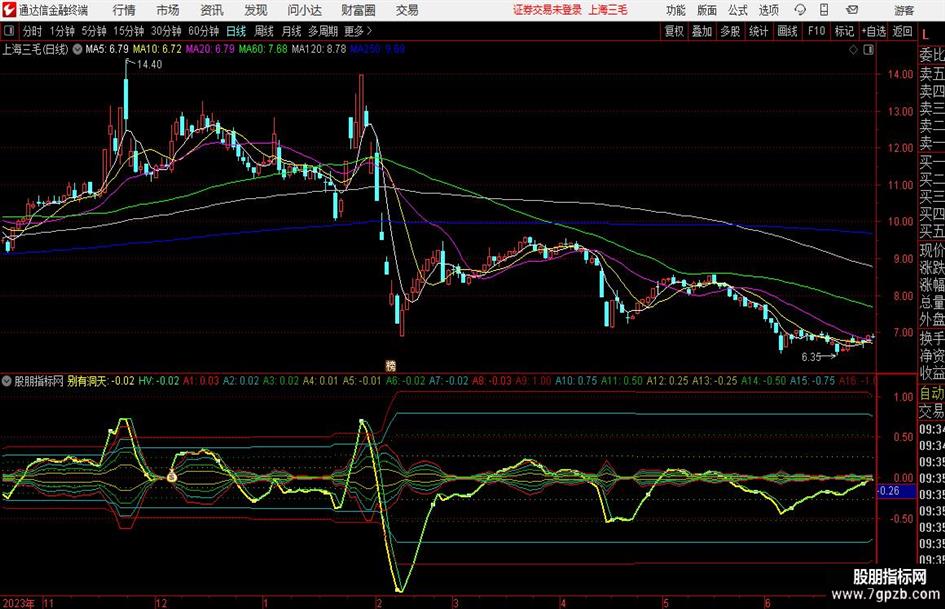The height and width of the screenshot is (609, 945).
Task: Open the 发现 menu
Action: [256, 10]
